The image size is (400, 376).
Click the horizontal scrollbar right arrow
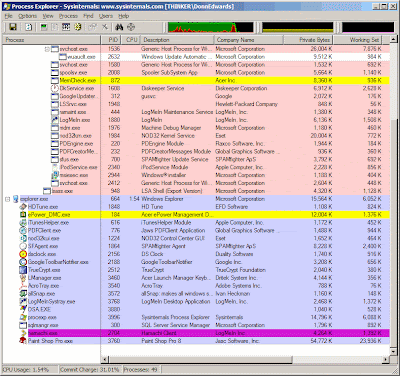386,360
